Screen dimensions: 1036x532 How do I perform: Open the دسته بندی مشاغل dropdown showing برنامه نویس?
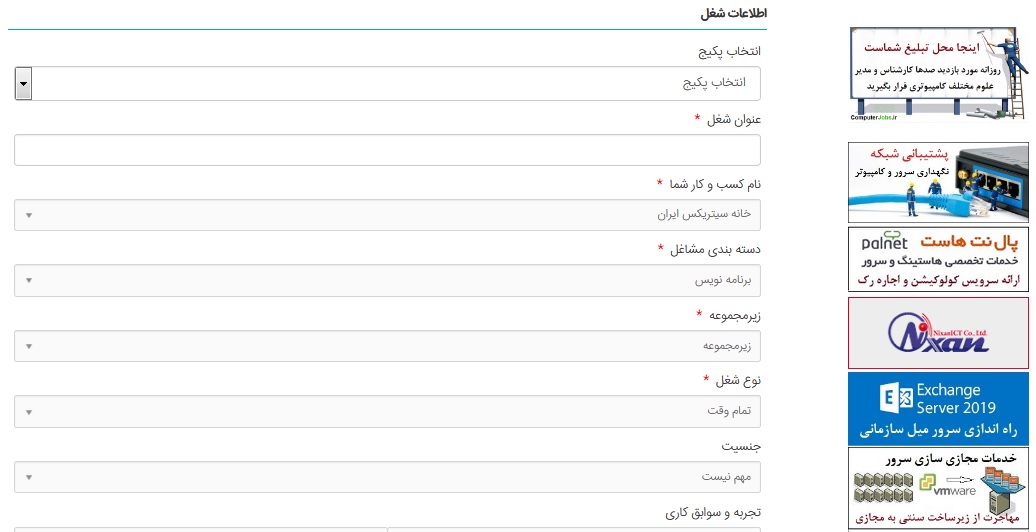click(x=387, y=280)
